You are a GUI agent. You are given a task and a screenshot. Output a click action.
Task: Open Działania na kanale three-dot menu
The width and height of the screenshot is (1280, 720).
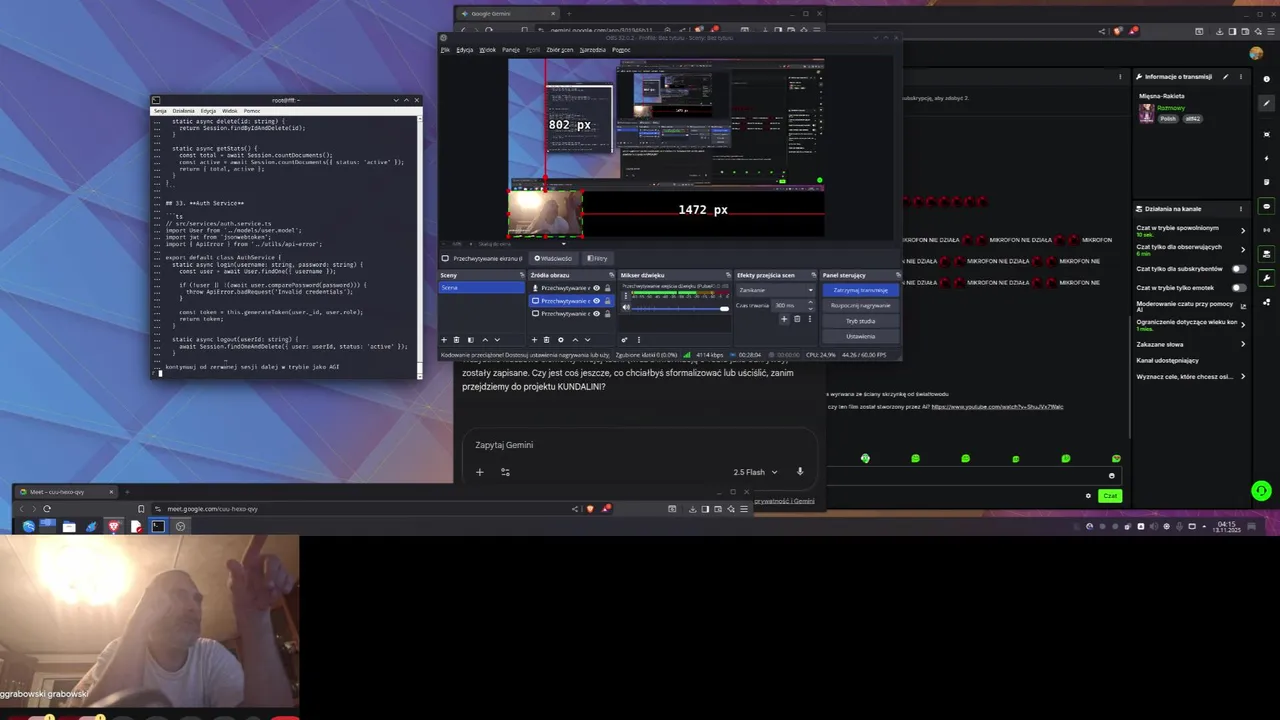pos(1241,209)
